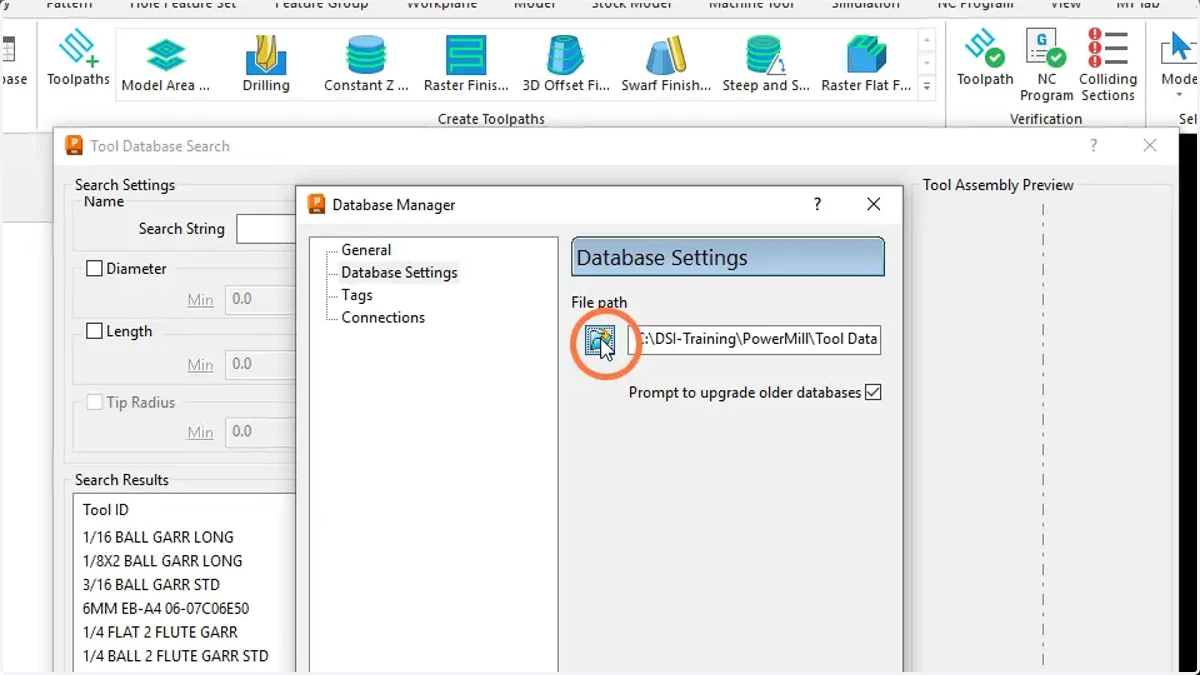Select Raster Flat Finishing strategy
Screen dimensions: 1200x675
point(866,64)
